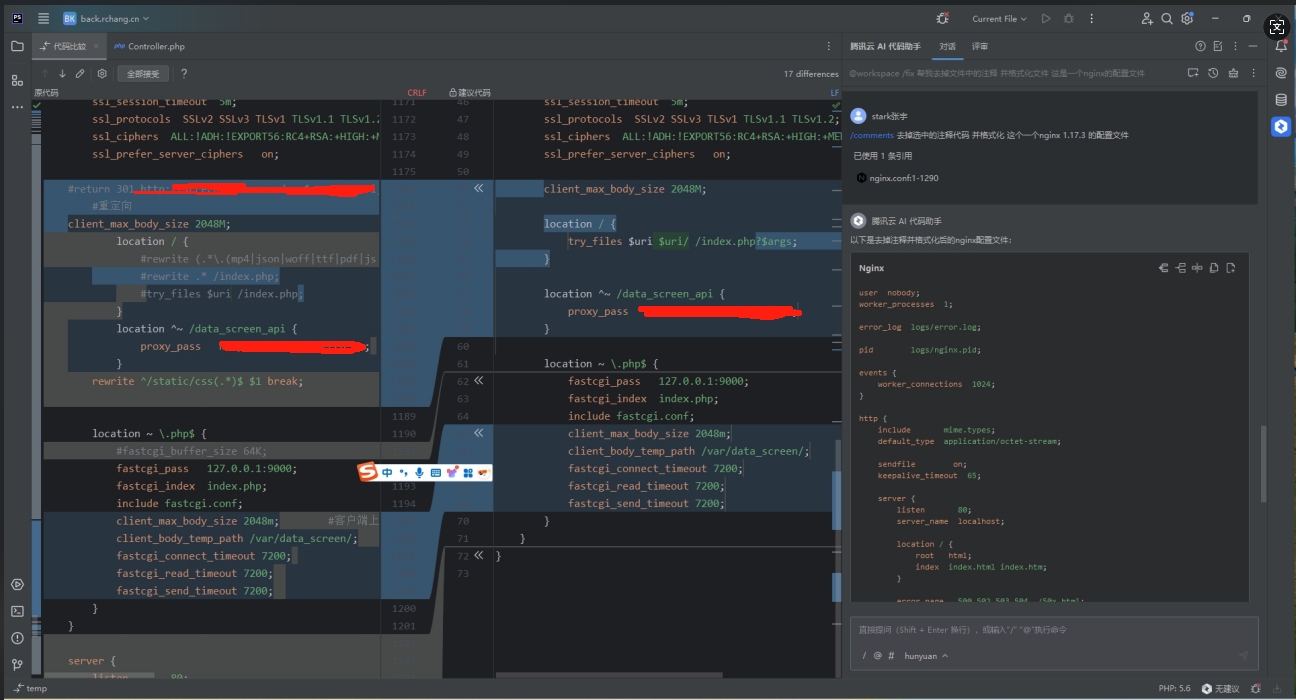This screenshot has width=1296, height=700.
Task: Close the 代码比较 tab
Action: tap(96, 46)
